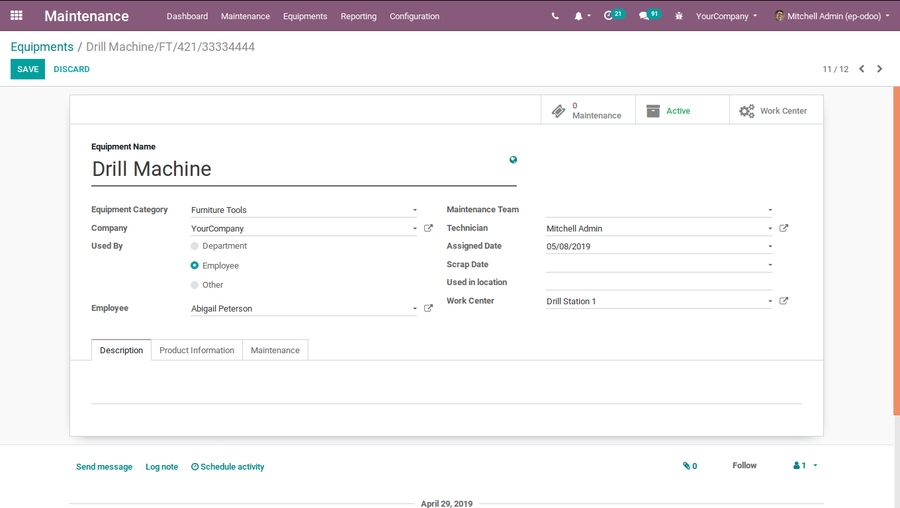Image resolution: width=900 pixels, height=508 pixels.
Task: Open Configuration menu item
Action: (x=414, y=16)
